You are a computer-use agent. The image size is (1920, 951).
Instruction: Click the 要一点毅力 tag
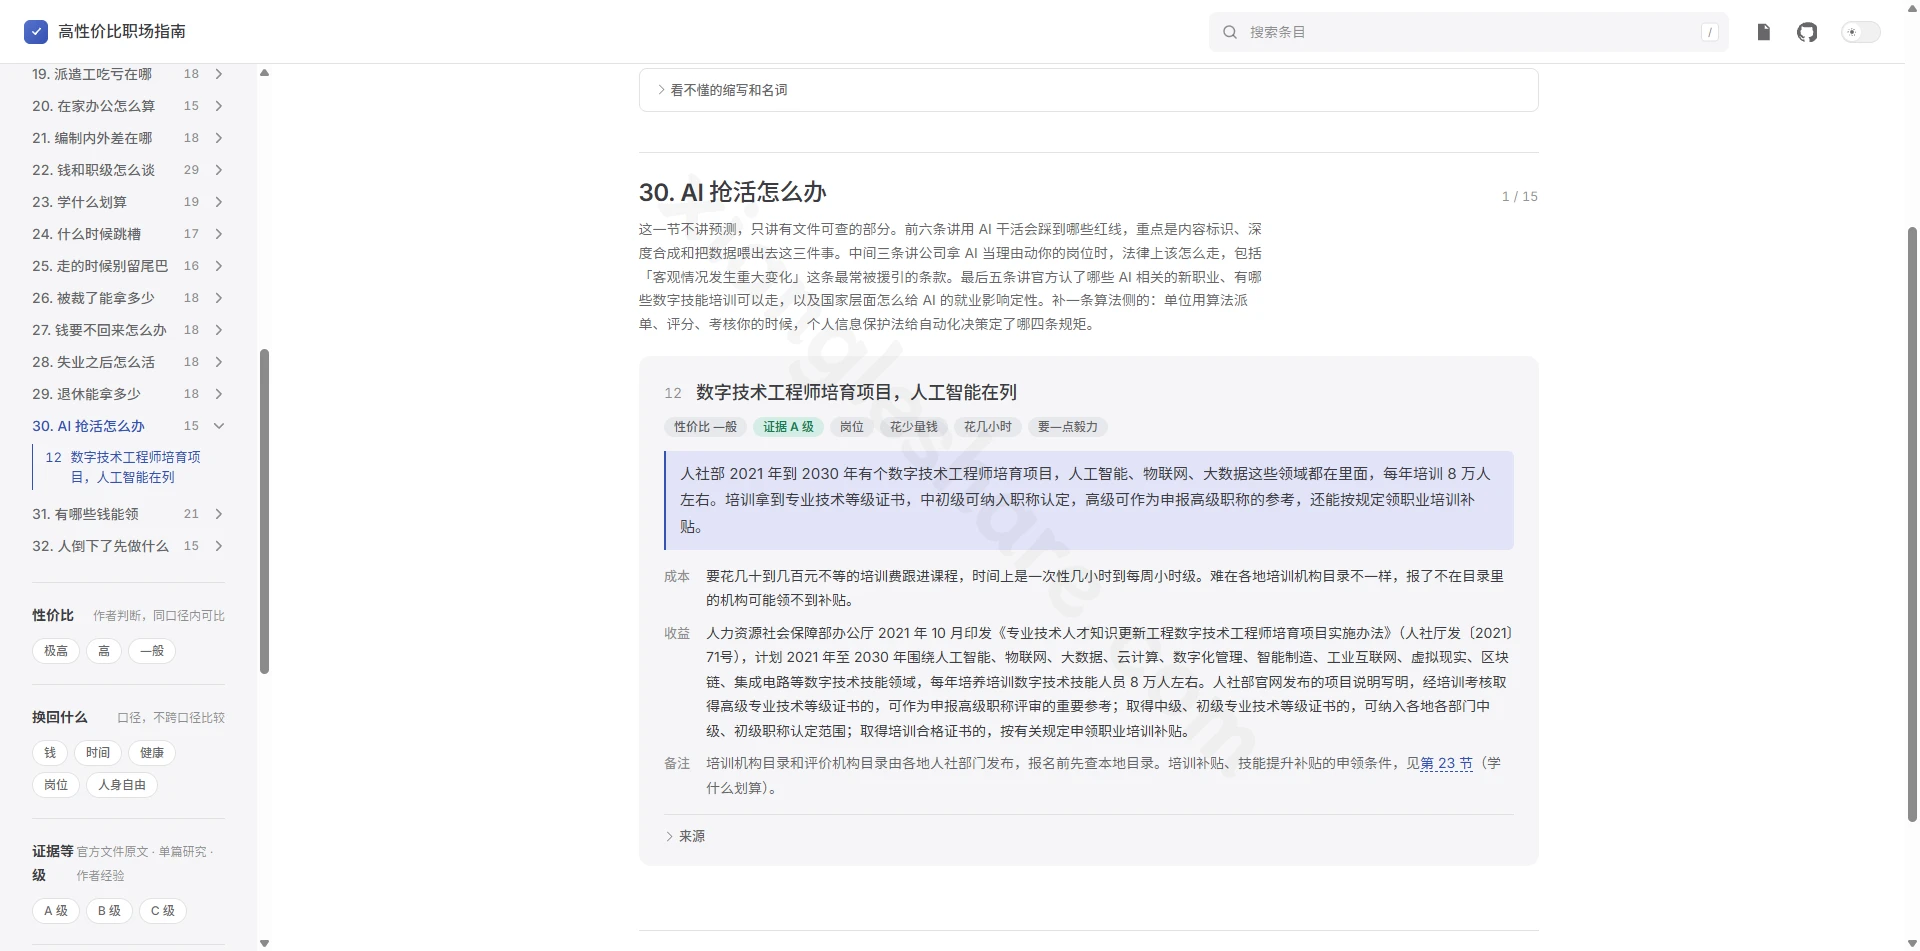click(x=1068, y=427)
